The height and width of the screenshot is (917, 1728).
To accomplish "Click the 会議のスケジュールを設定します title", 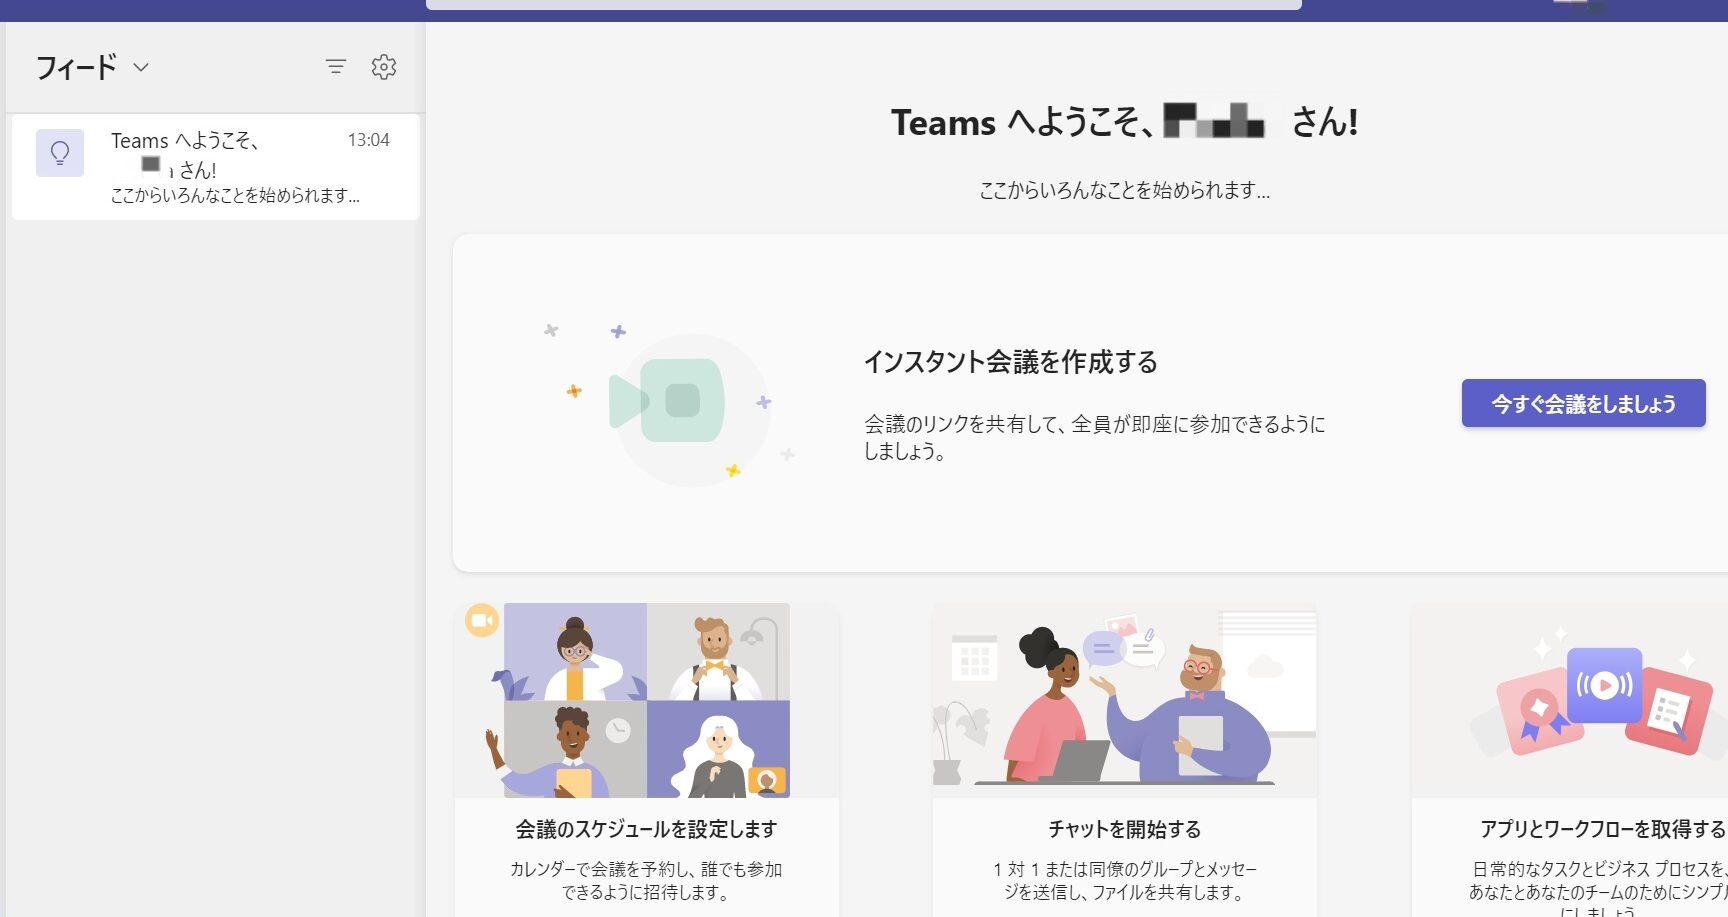I will coord(646,829).
